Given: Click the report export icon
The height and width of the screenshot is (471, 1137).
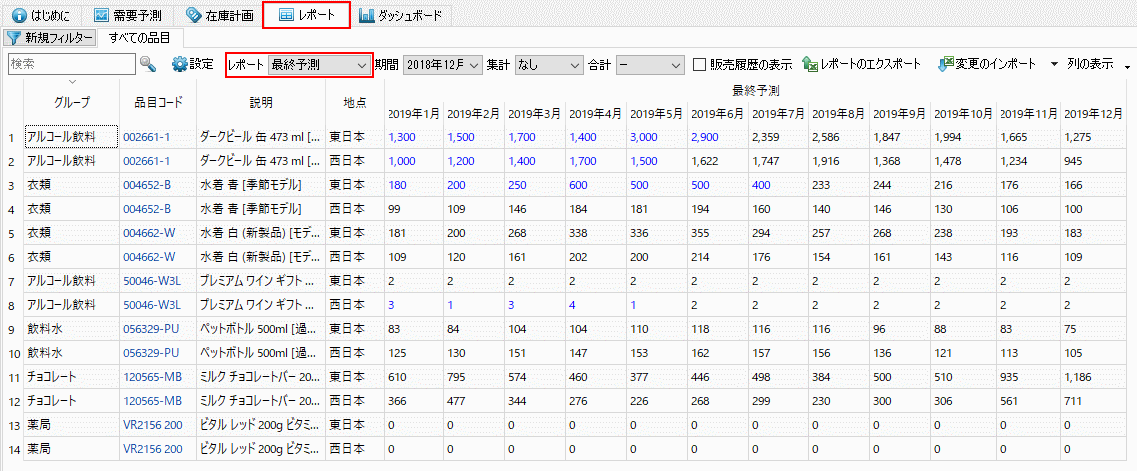Looking at the screenshot, I should [x=810, y=64].
